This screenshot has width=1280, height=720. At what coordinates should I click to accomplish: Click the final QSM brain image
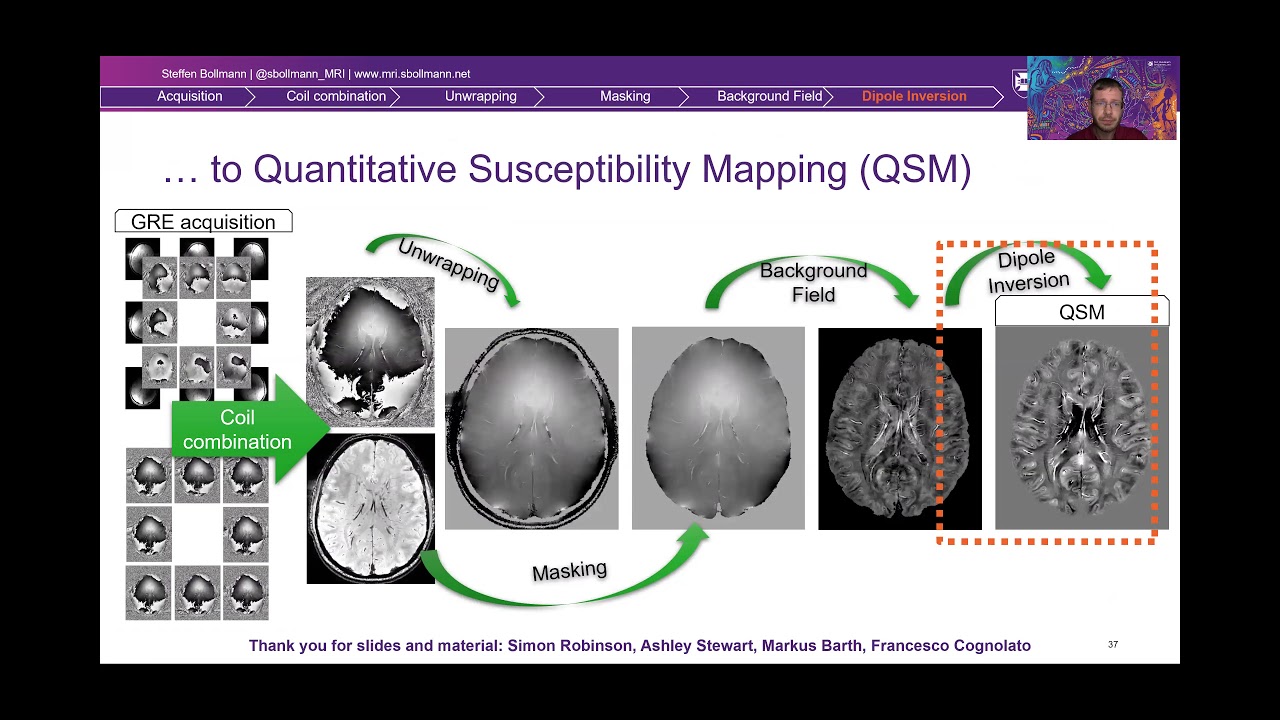point(1081,428)
